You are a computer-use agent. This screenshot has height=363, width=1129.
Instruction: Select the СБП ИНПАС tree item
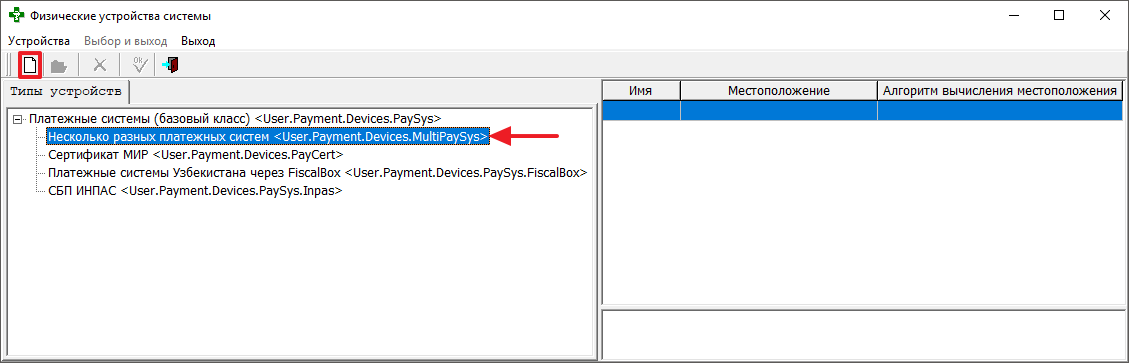pos(194,192)
